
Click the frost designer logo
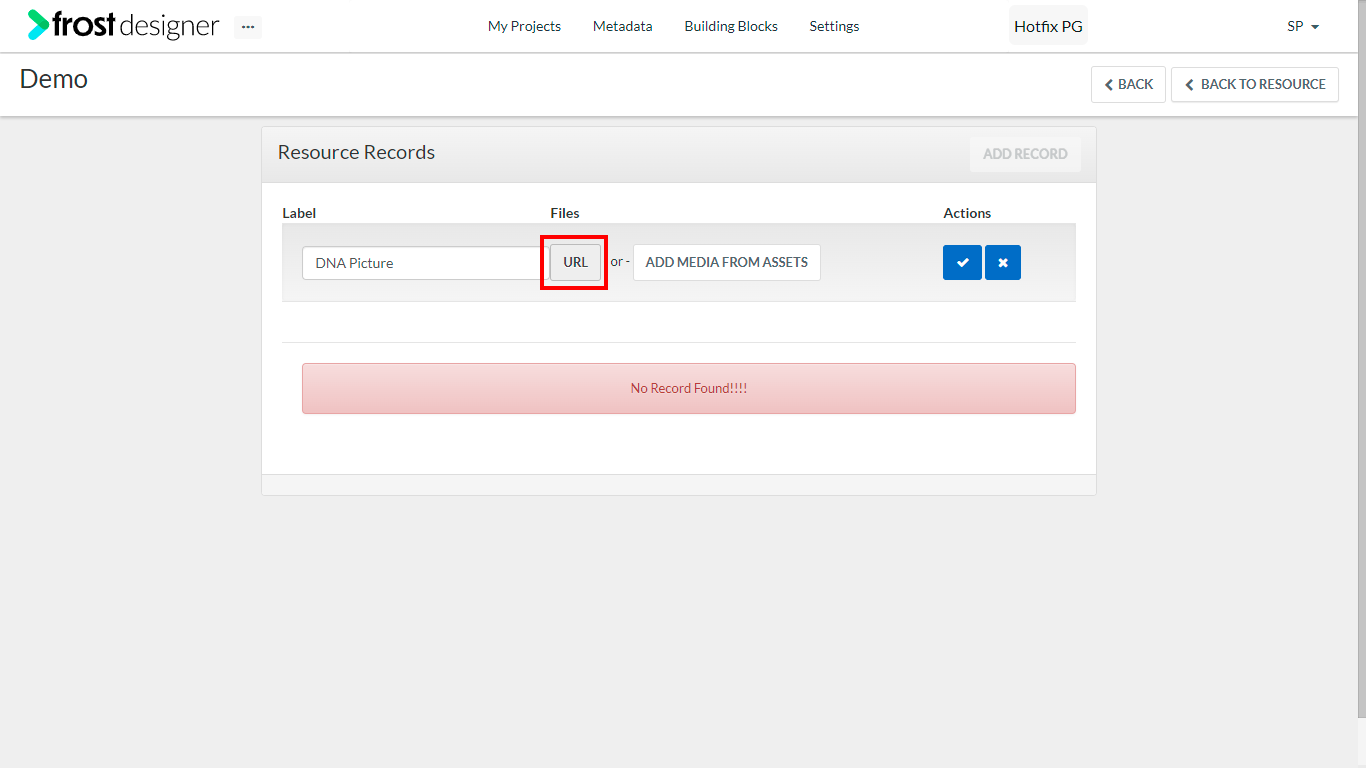[123, 25]
